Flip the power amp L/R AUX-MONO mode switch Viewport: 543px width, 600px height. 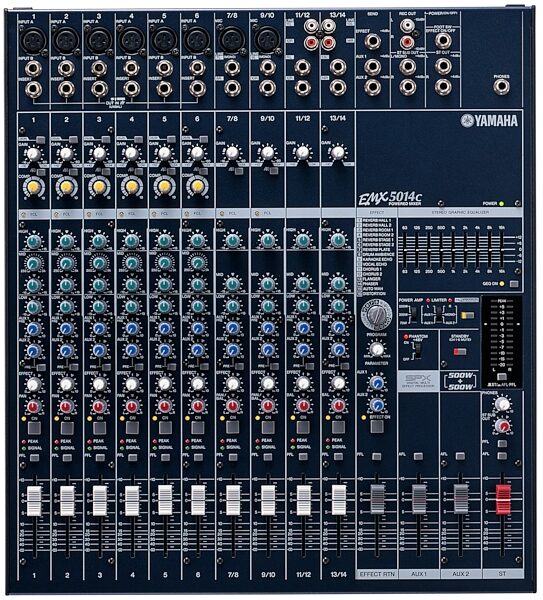click(x=439, y=314)
